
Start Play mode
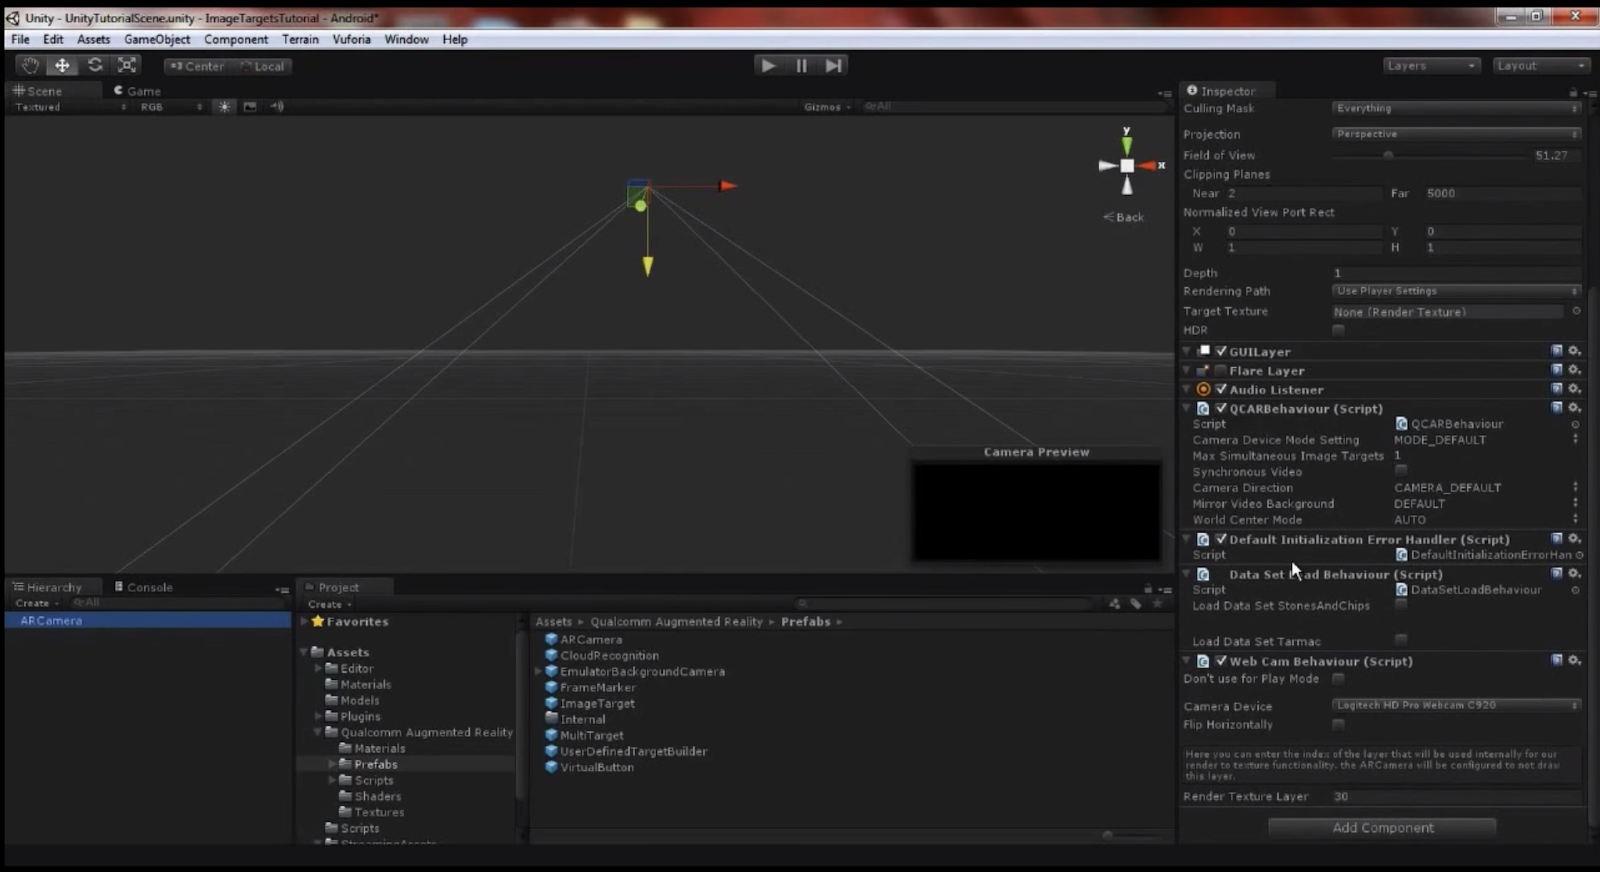768,65
